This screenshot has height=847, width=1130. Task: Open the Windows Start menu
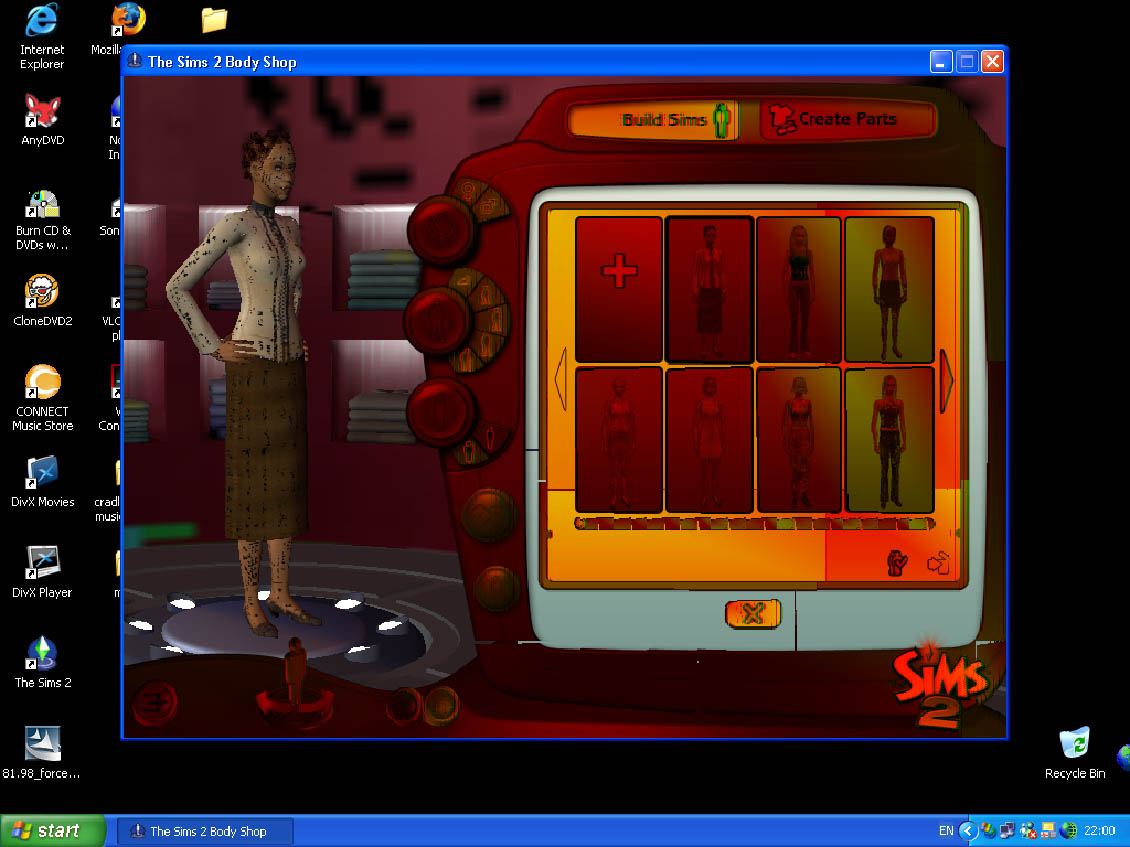point(53,831)
